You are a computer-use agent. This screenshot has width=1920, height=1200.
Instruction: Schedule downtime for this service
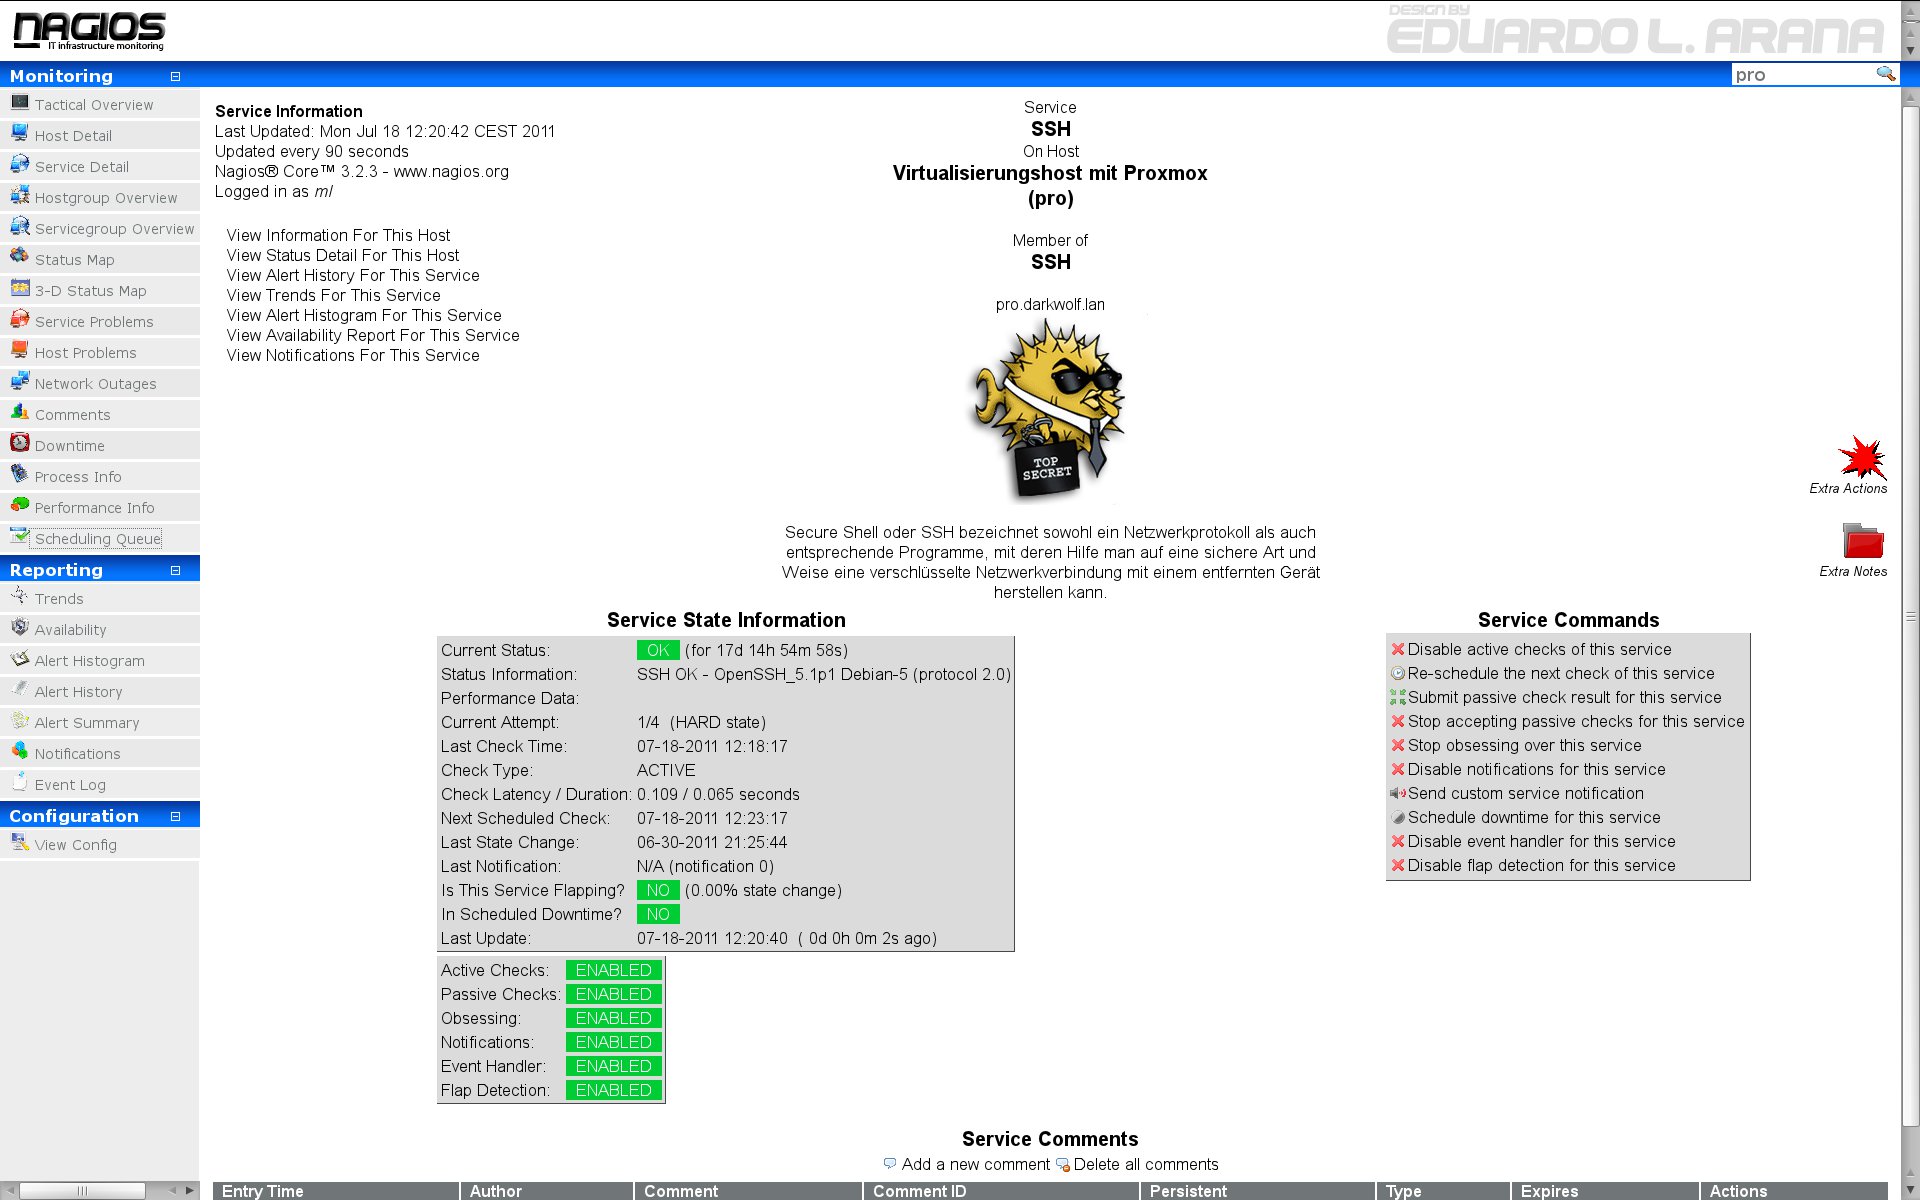tap(1533, 818)
